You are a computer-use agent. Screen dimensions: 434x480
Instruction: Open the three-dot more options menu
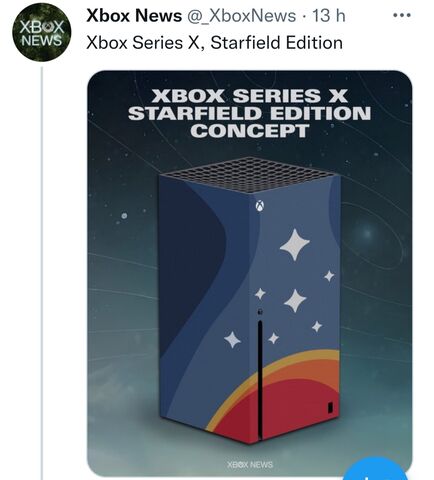pos(401,15)
